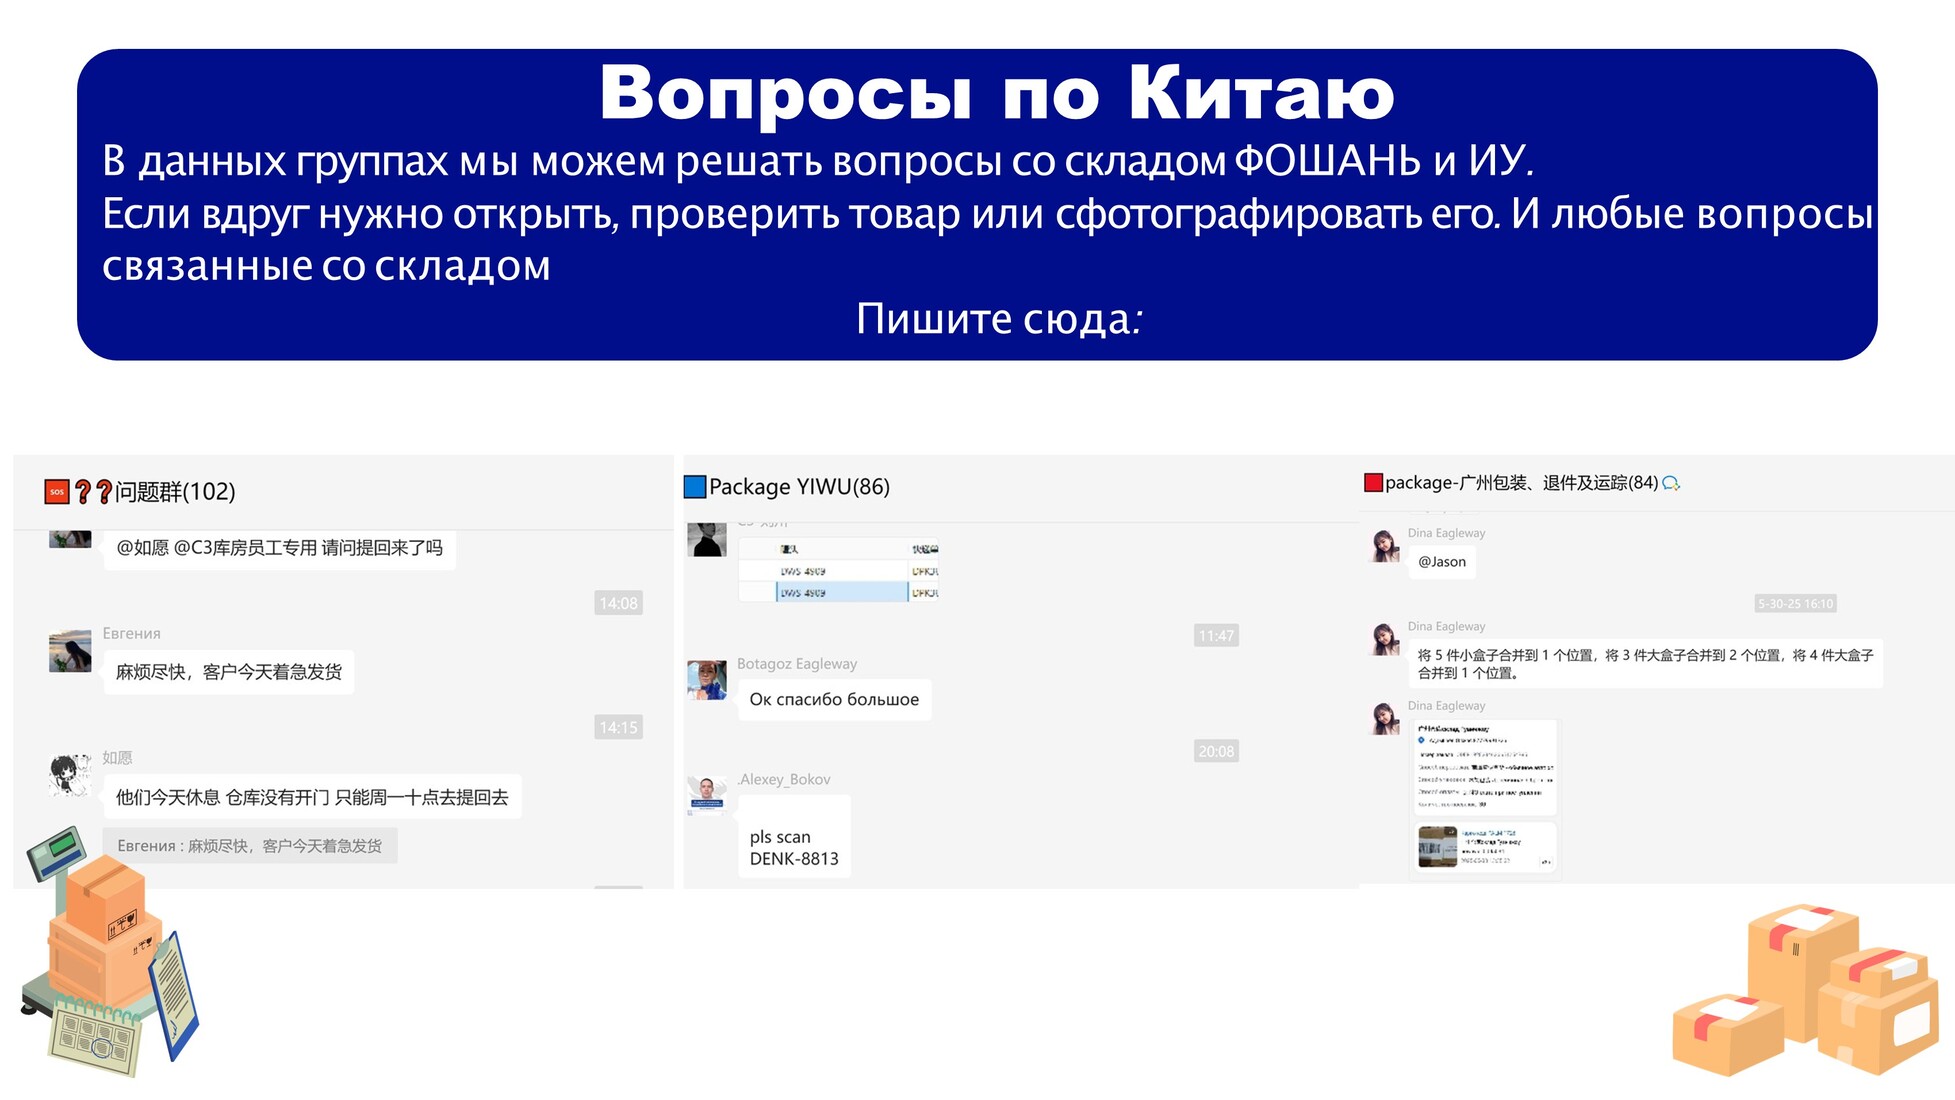The height and width of the screenshot is (1100, 1955).
Task: Click the text Пишите сюда:
Action: point(999,318)
